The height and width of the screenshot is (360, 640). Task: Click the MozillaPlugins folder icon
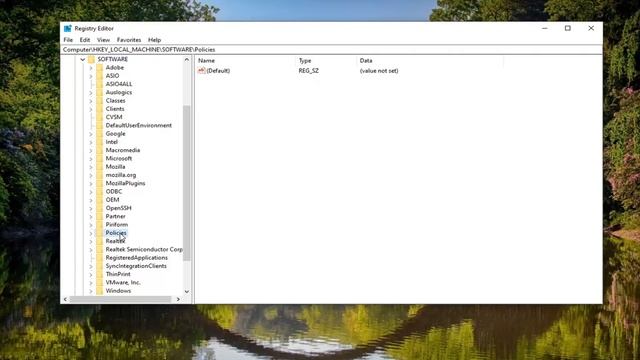tap(100, 183)
